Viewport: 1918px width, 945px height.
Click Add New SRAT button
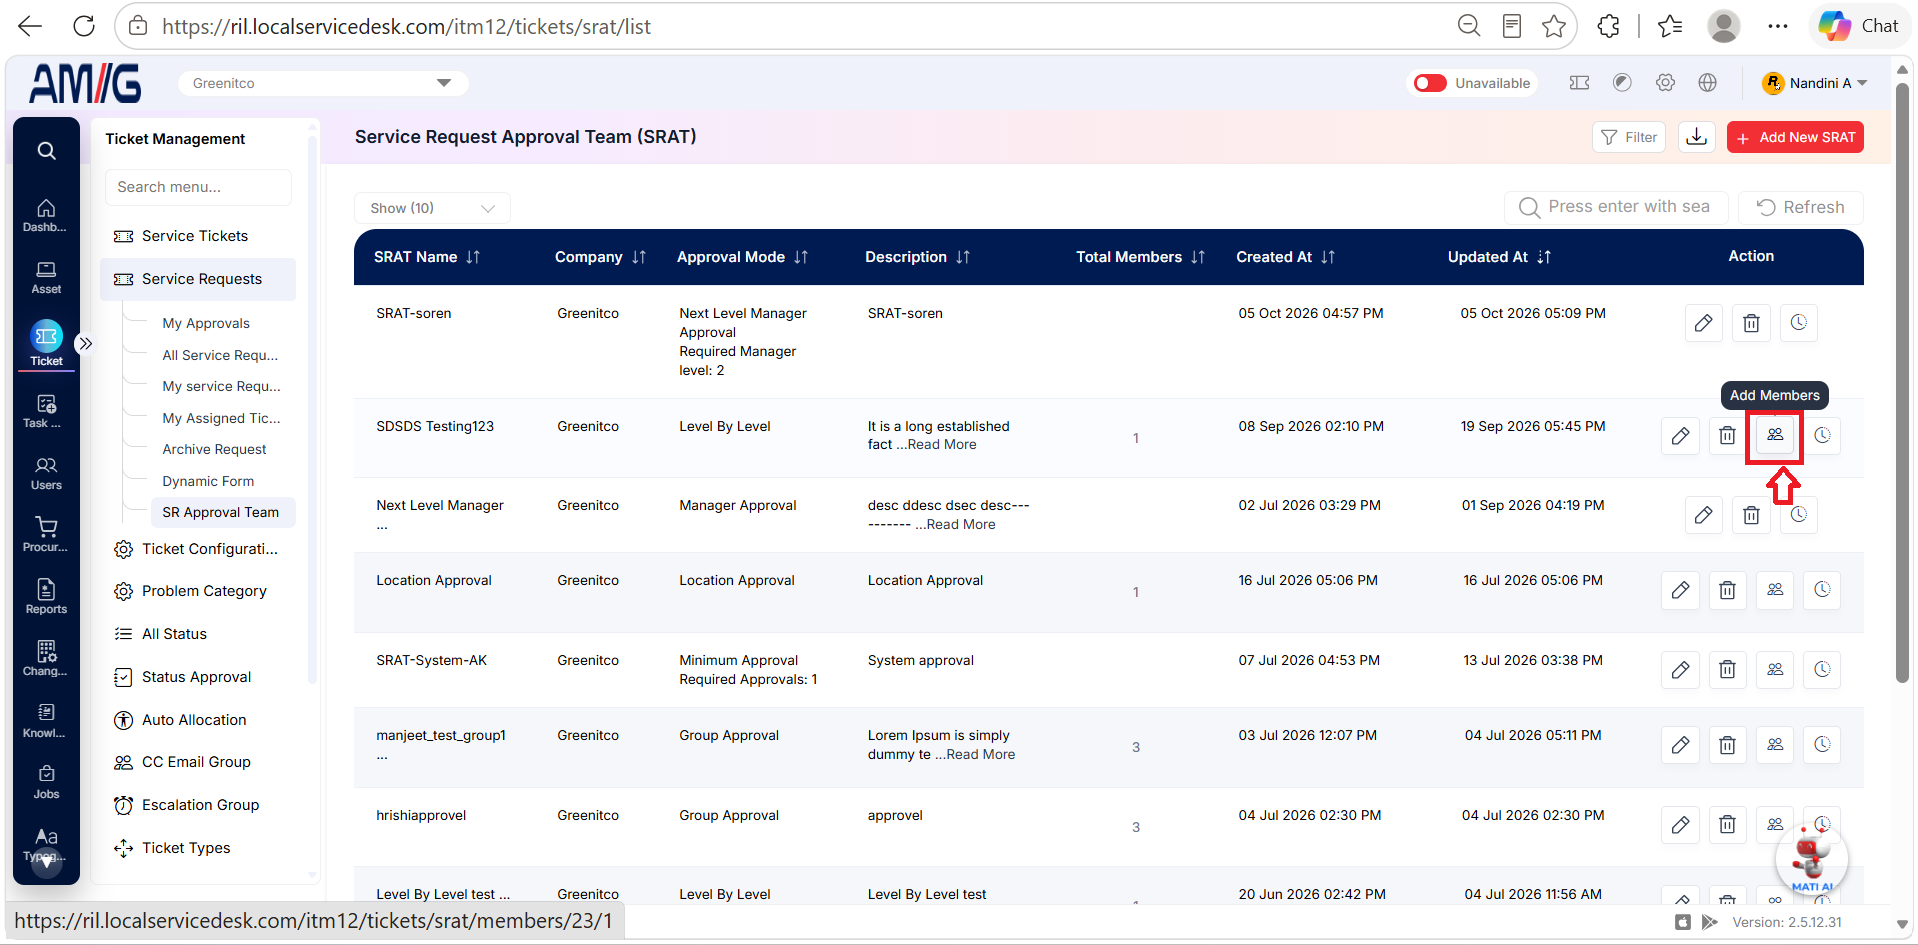(x=1795, y=137)
